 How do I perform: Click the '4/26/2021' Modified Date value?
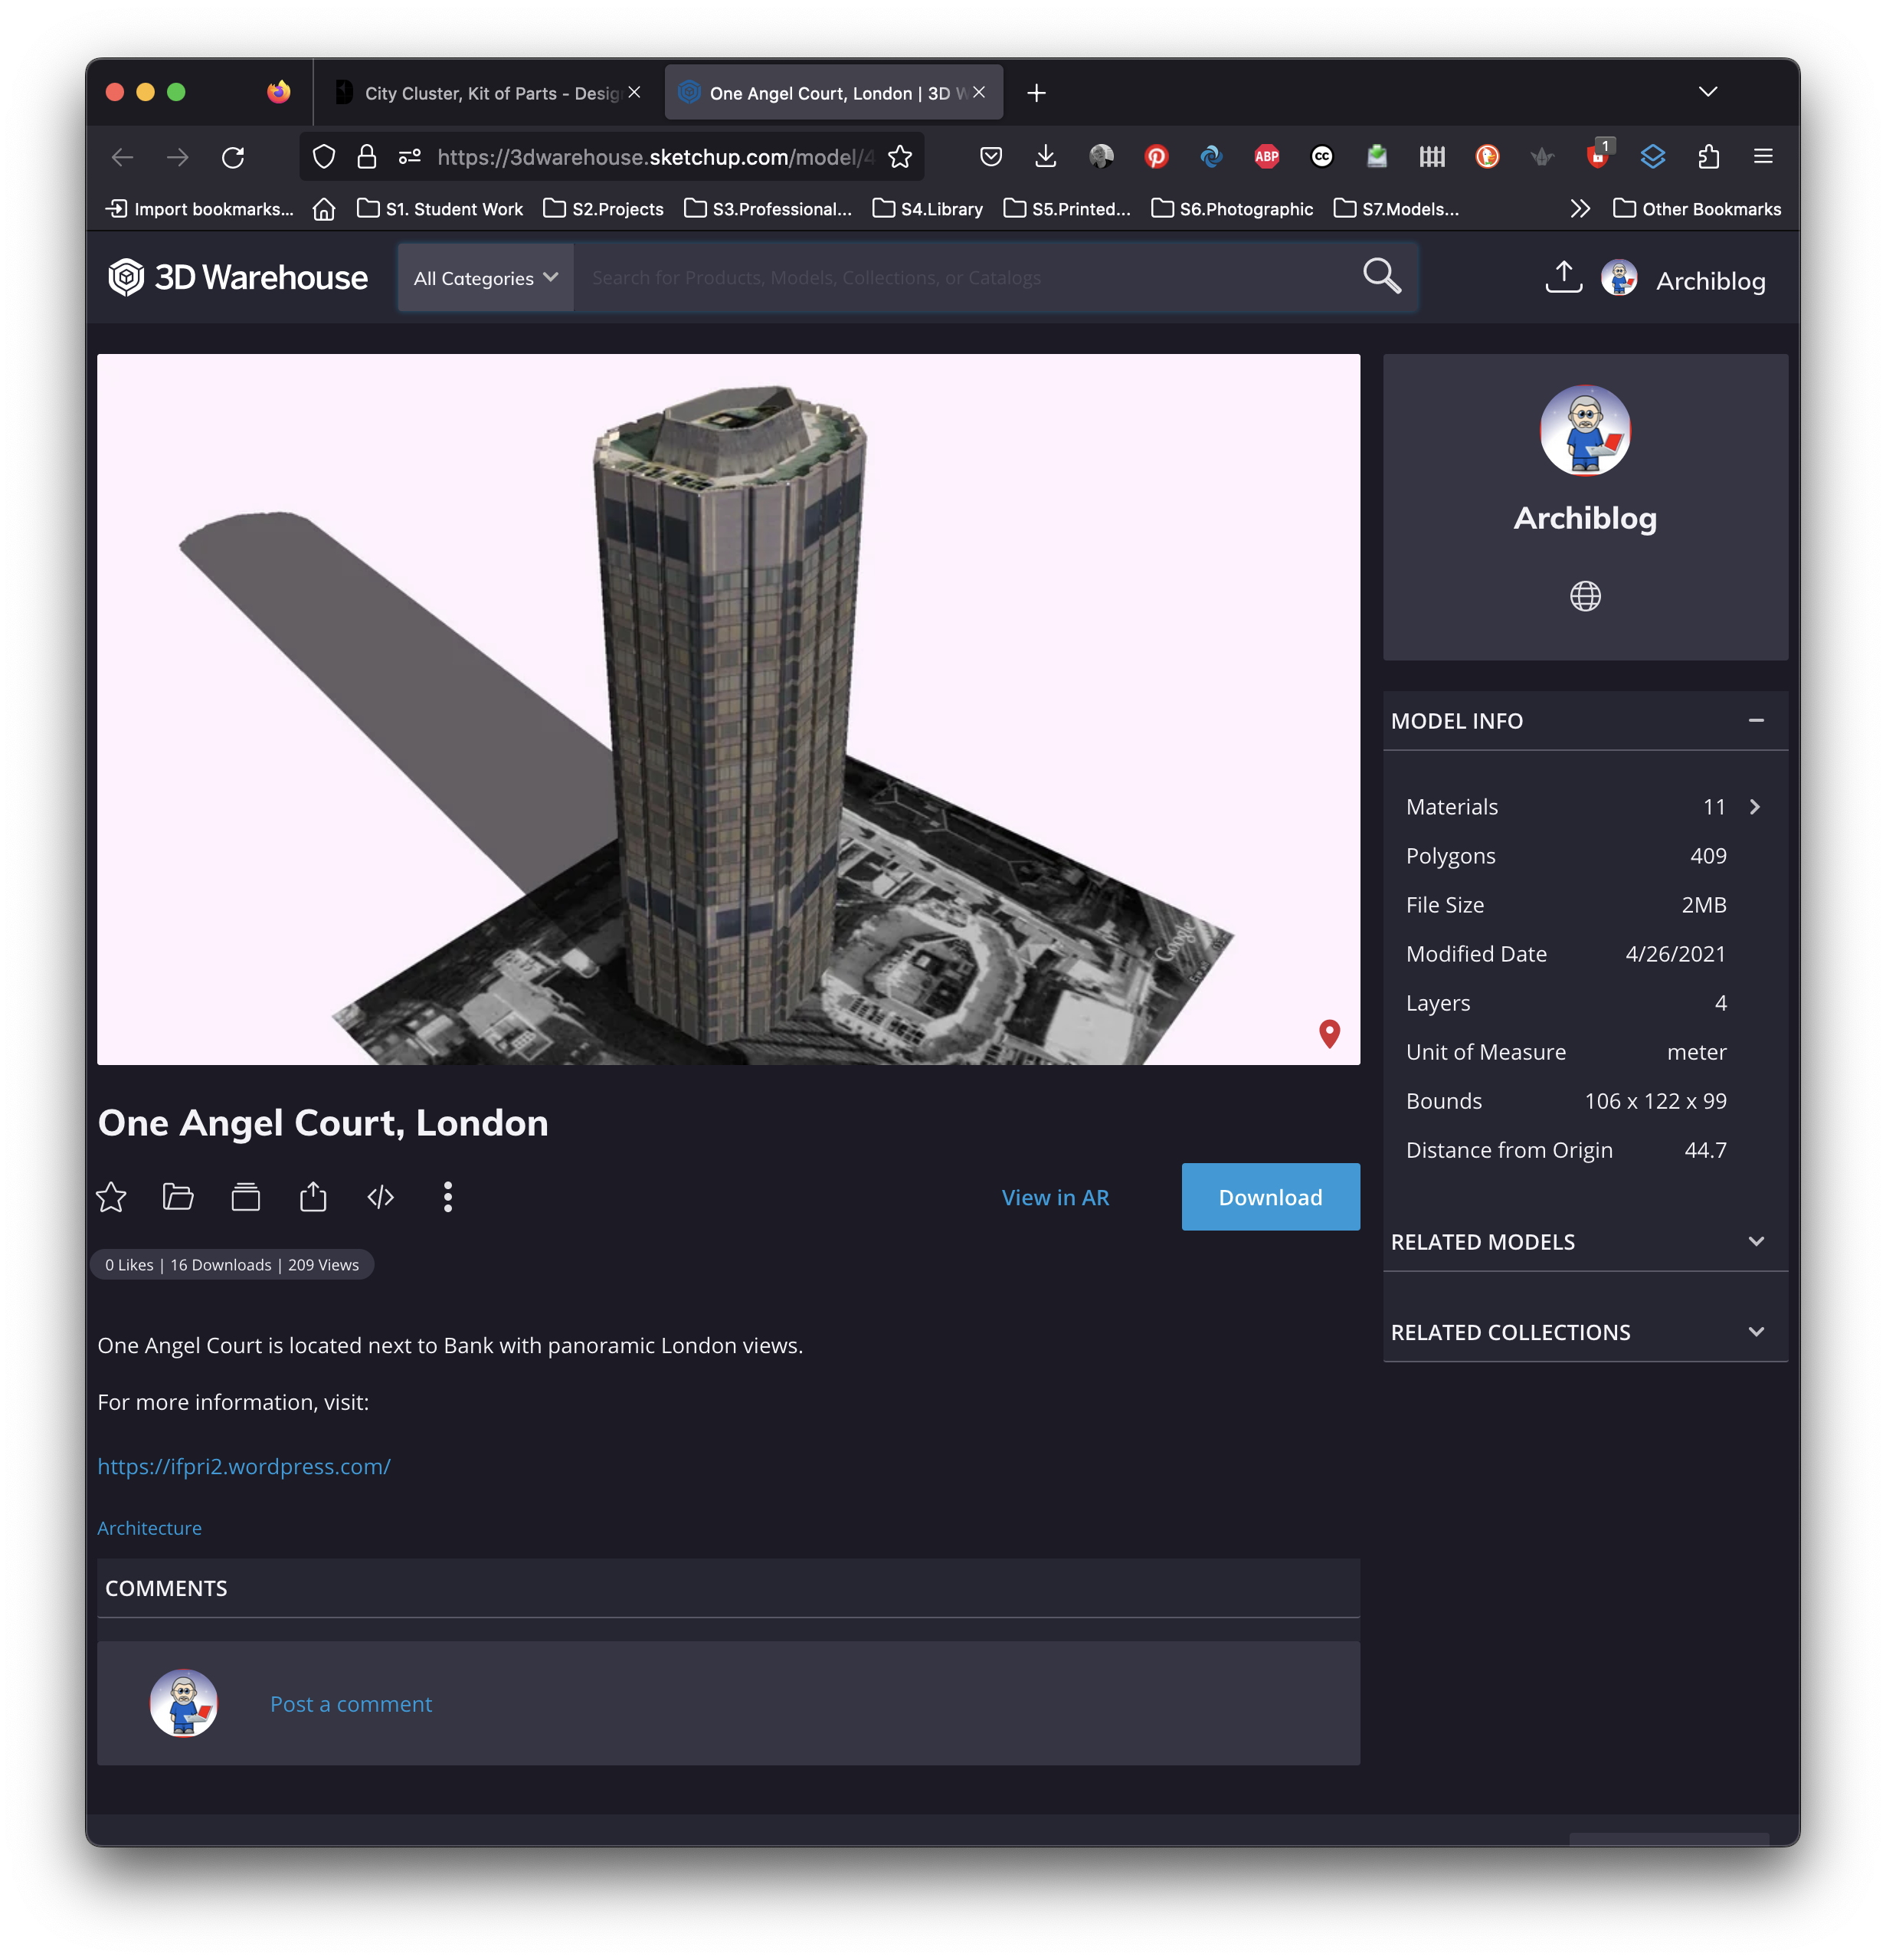click(x=1675, y=954)
